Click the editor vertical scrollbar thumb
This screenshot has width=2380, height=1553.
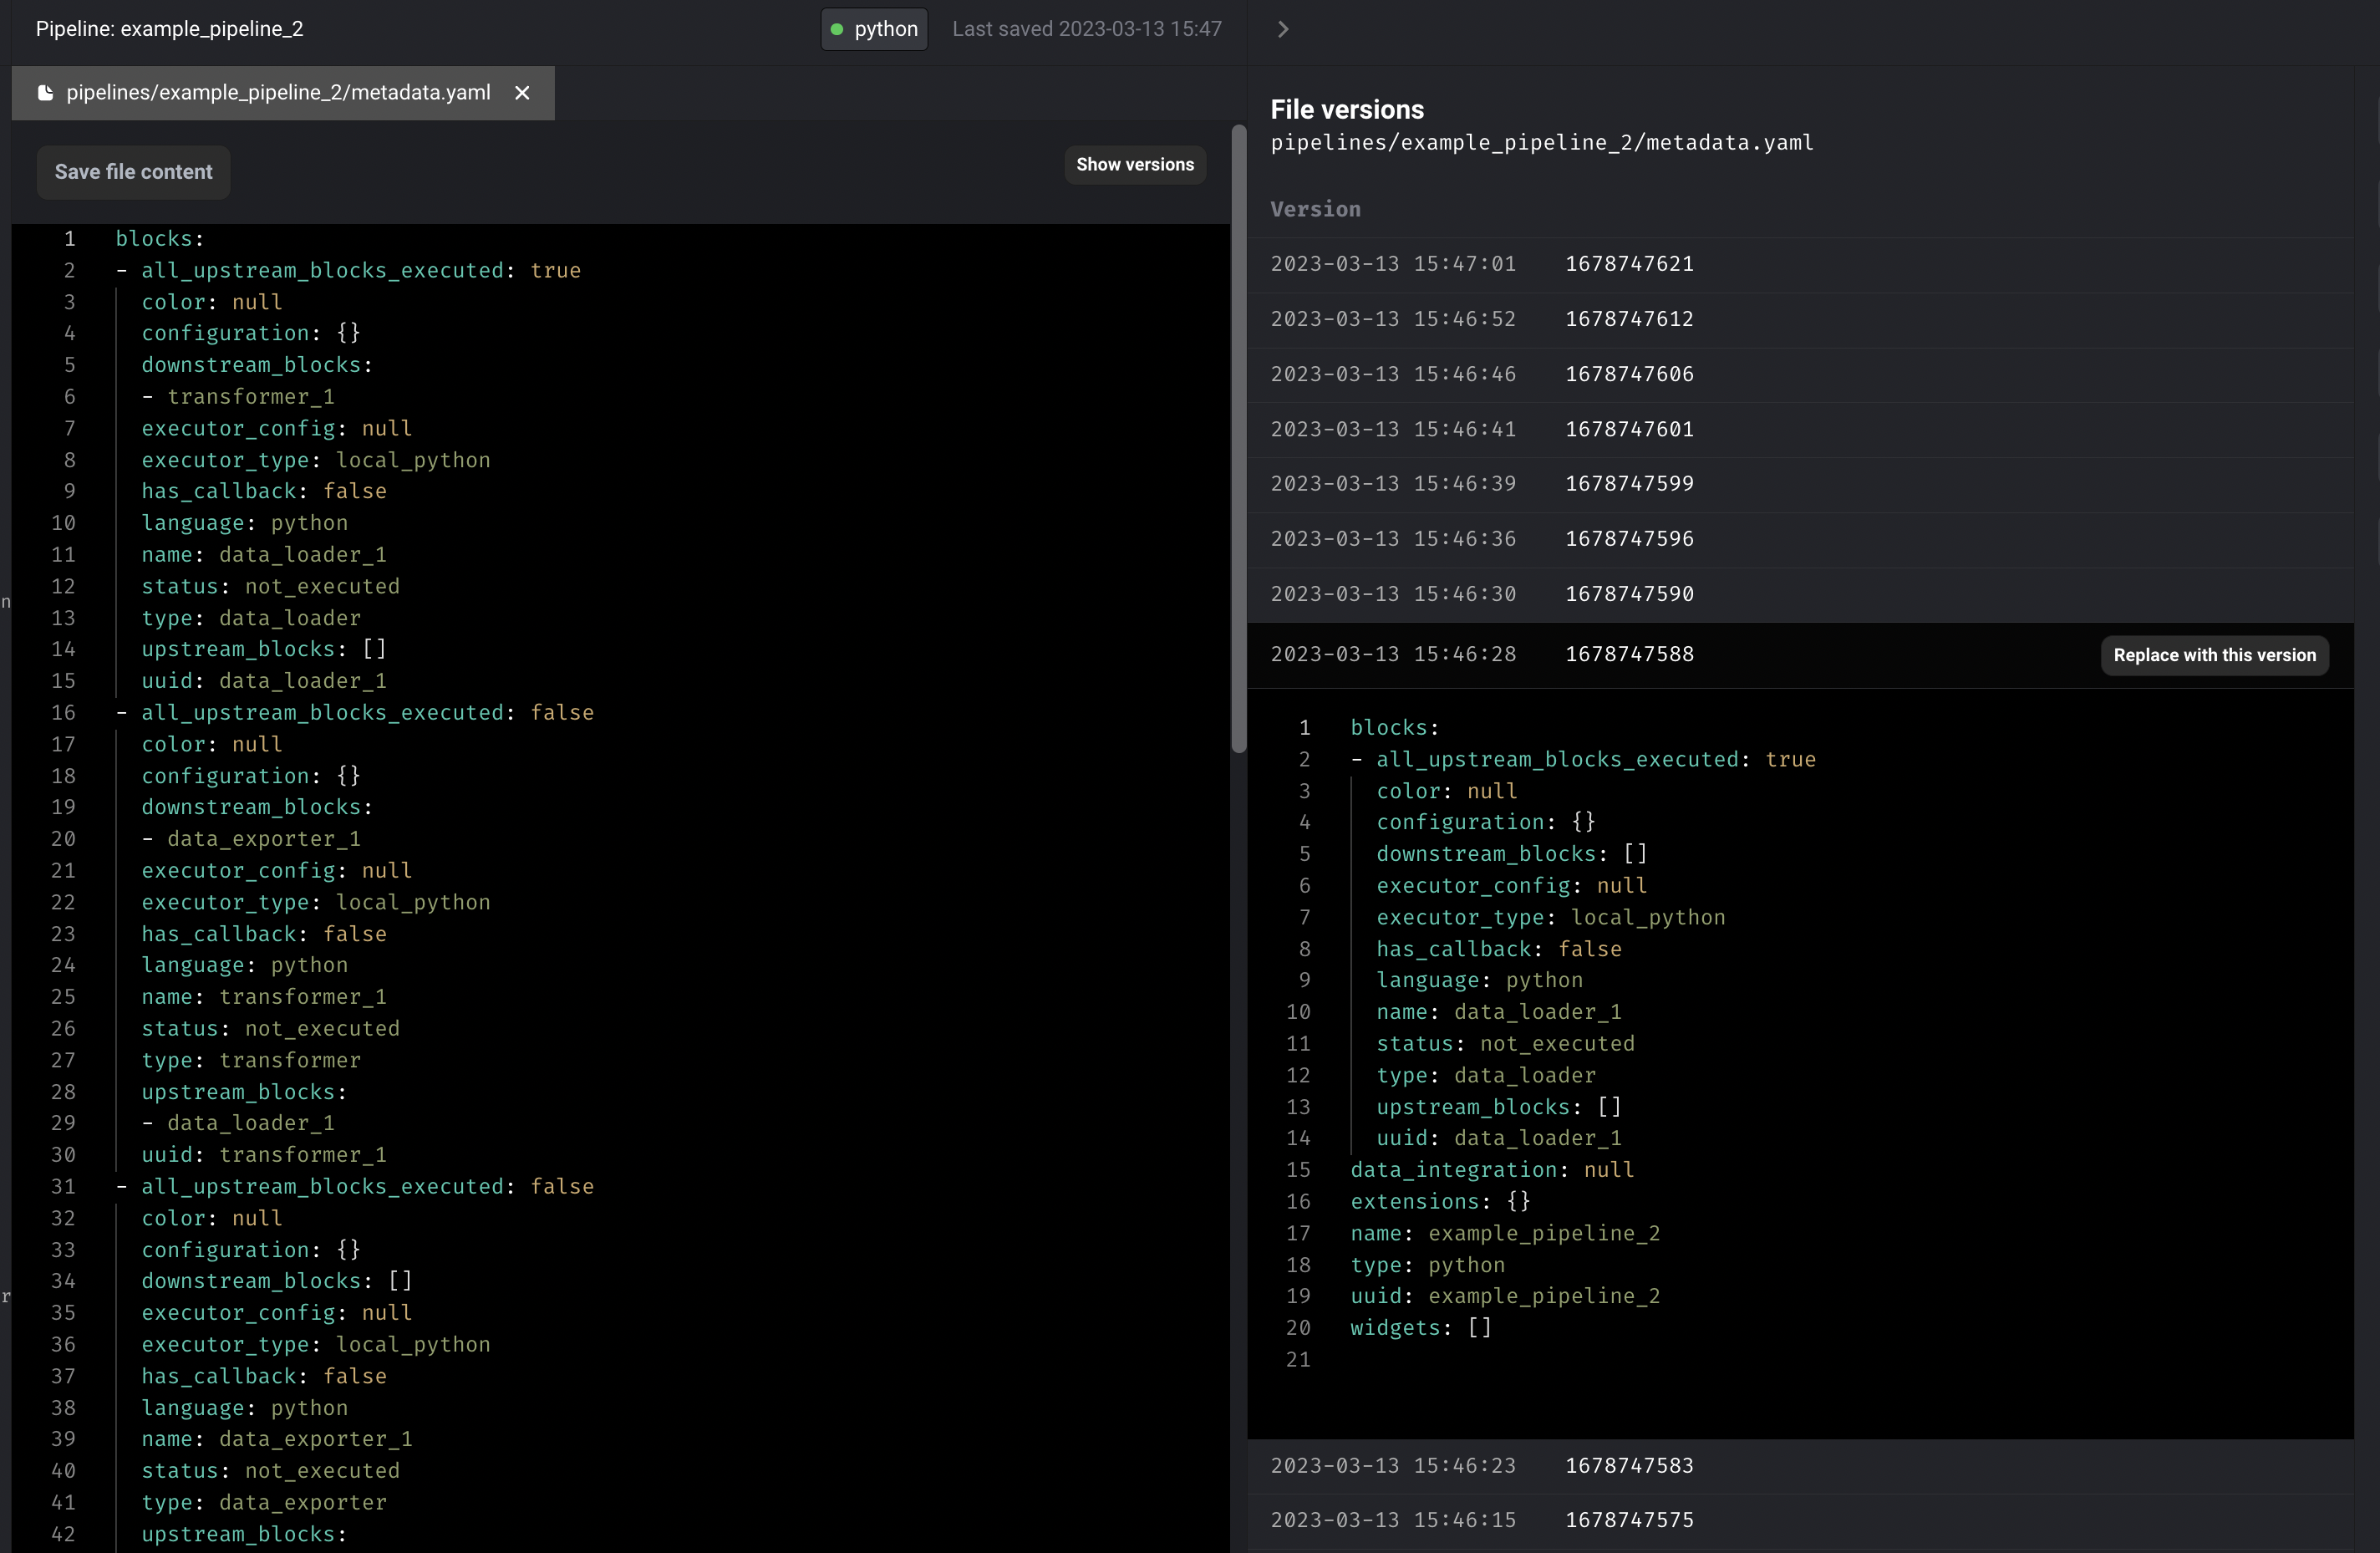(1239, 438)
